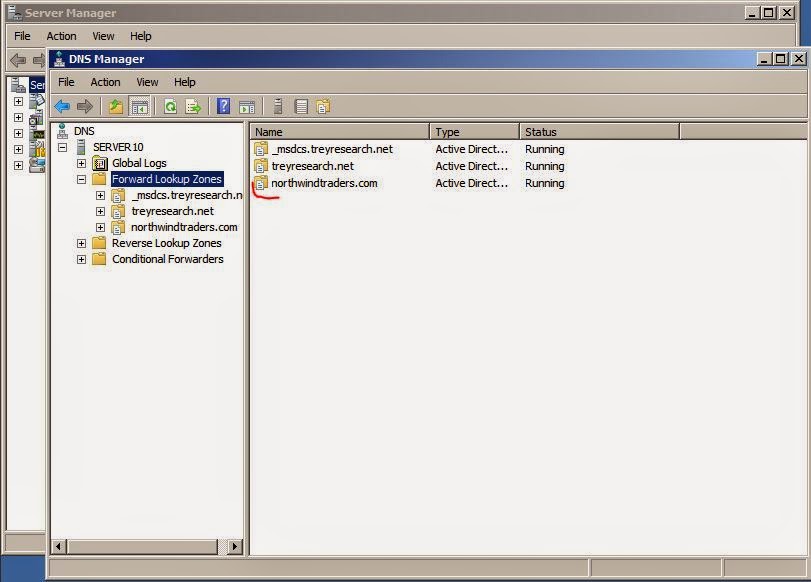Click the Forward arrow in DNS Manager toolbar
The width and height of the screenshot is (811, 582).
click(x=84, y=107)
